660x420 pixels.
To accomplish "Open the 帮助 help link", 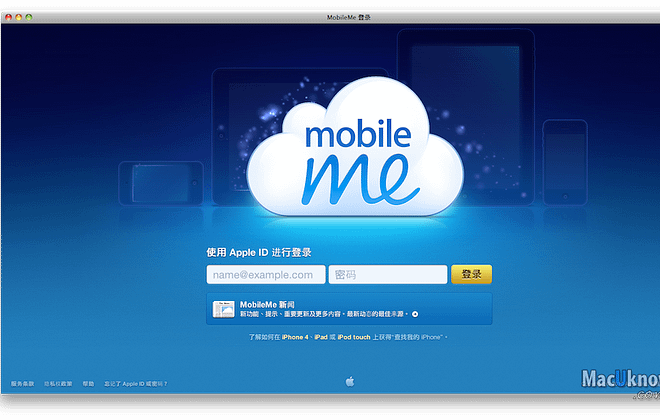I will pos(89,383).
